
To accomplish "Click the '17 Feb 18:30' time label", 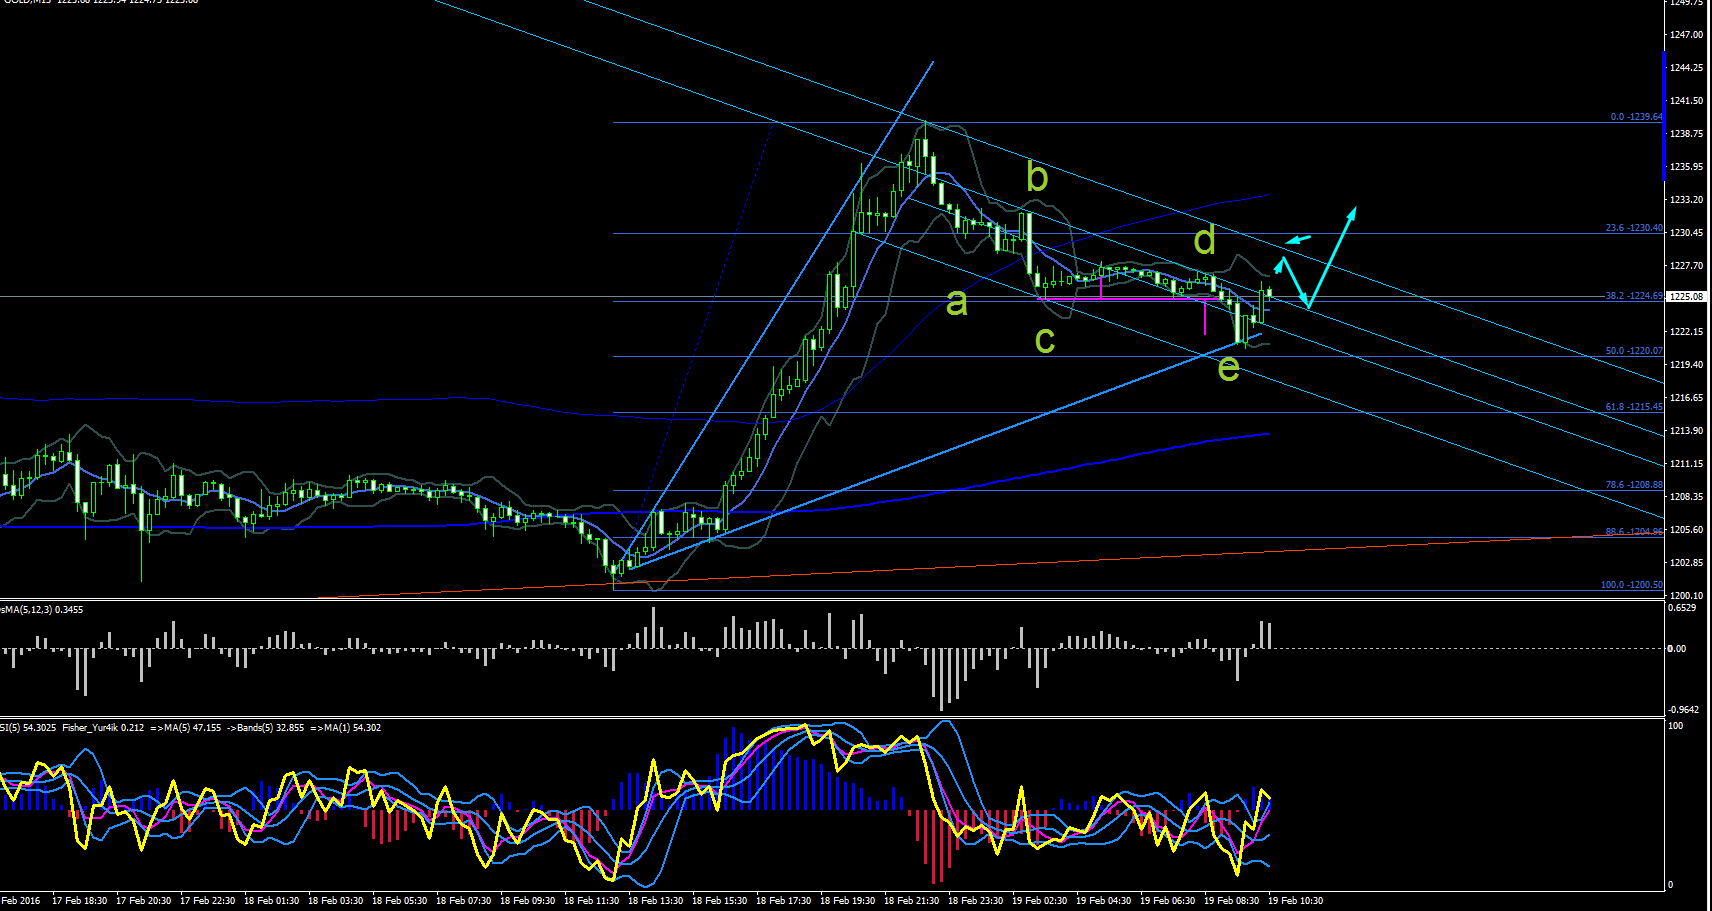I will (80, 901).
